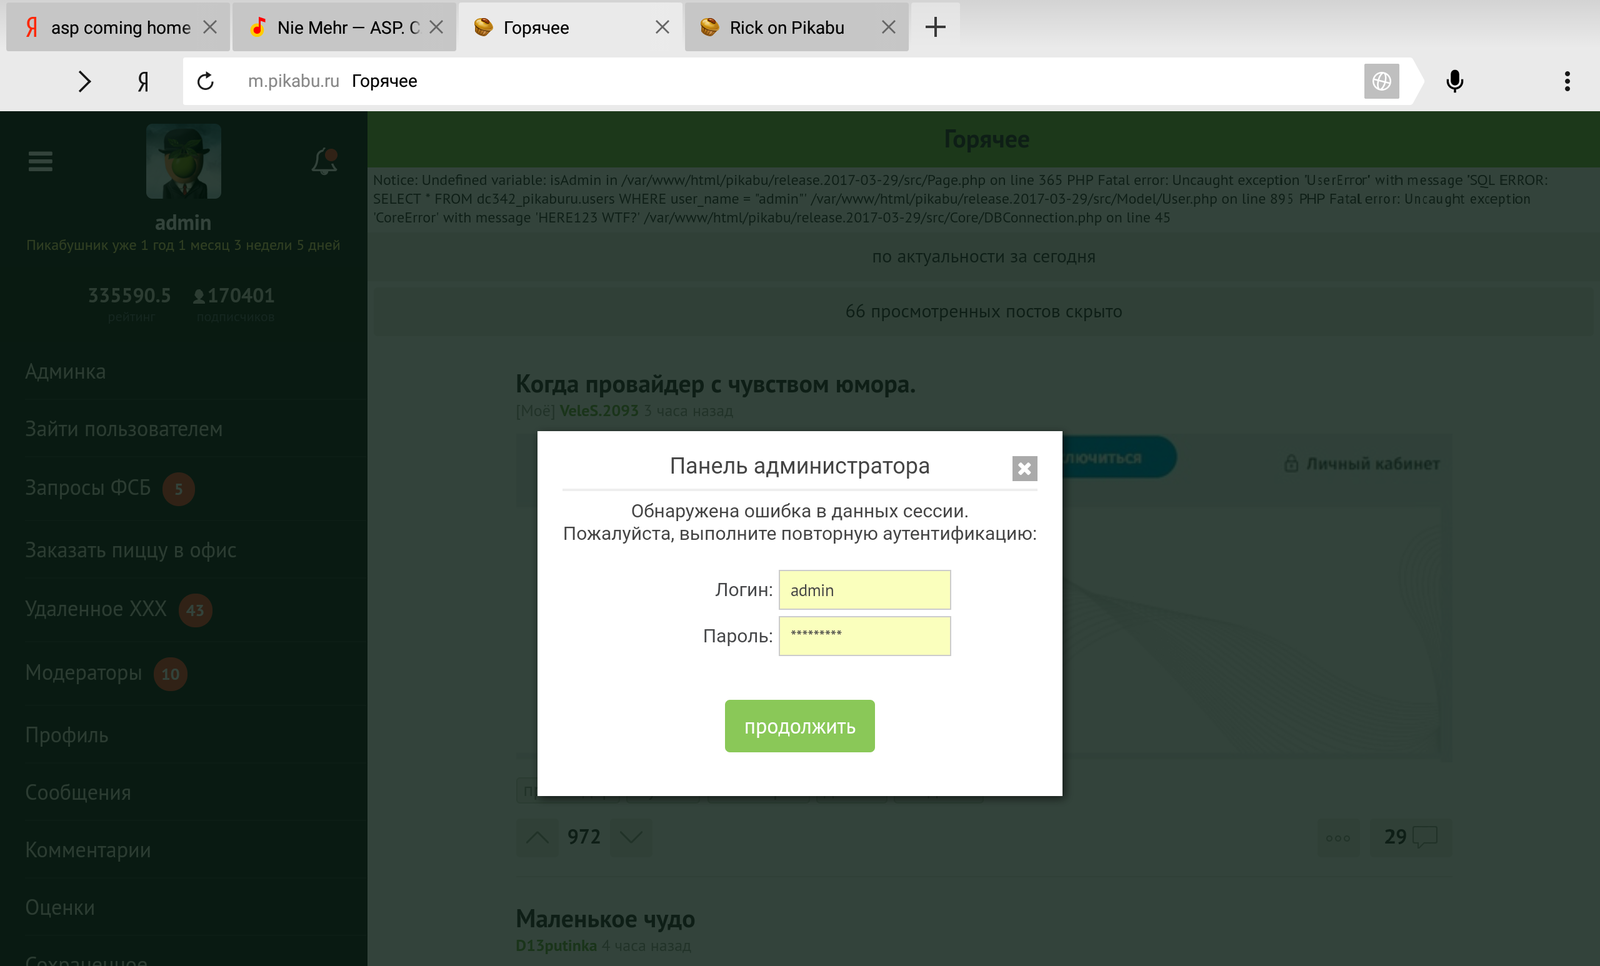The image size is (1600, 966).
Task: Close the admin panel dialog
Action: coord(1024,468)
